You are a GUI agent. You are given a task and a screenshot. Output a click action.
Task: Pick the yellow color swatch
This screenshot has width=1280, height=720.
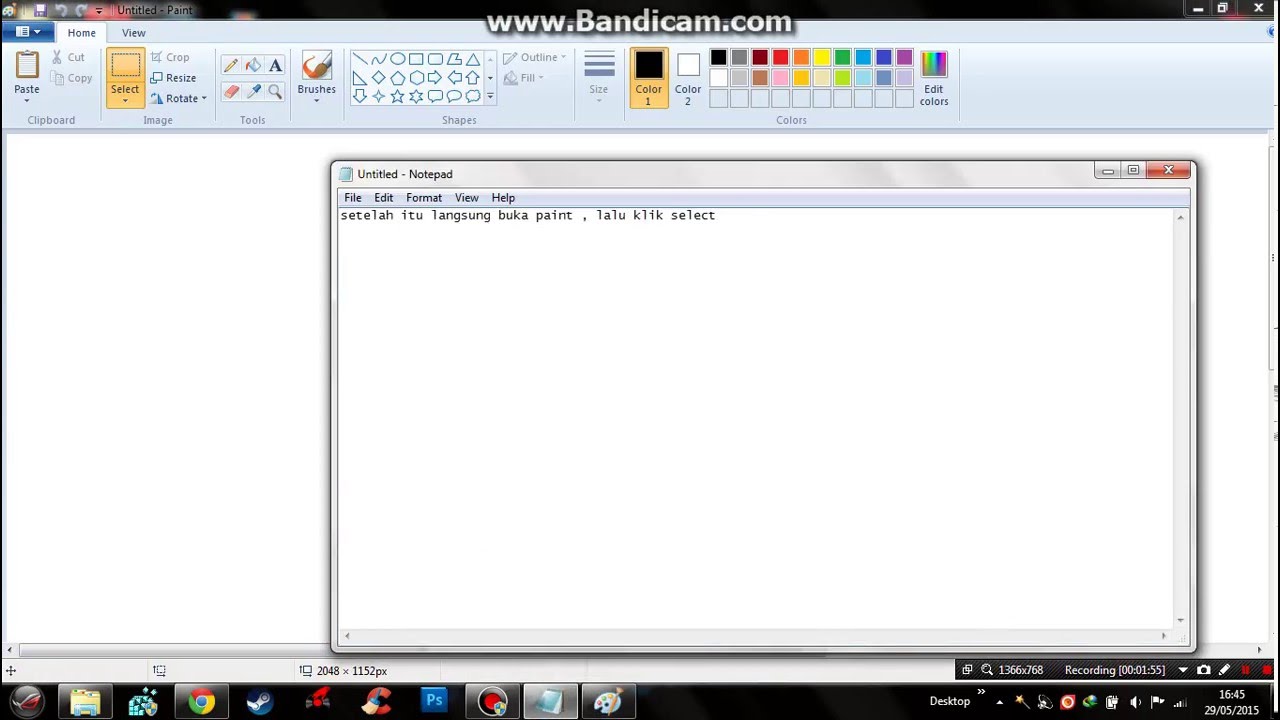tap(822, 58)
